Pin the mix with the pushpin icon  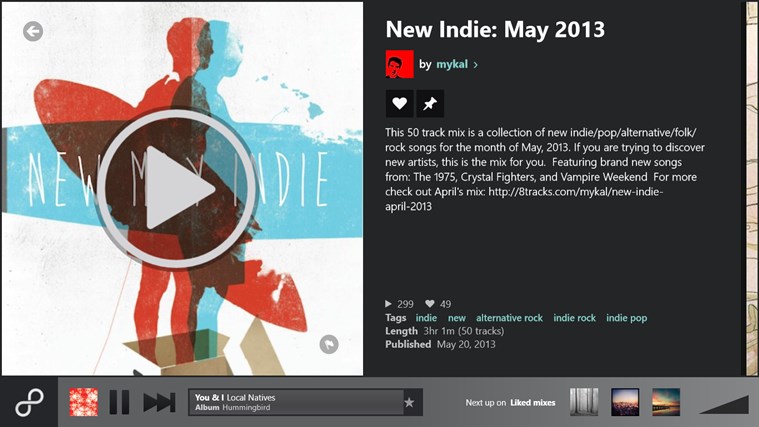click(430, 103)
